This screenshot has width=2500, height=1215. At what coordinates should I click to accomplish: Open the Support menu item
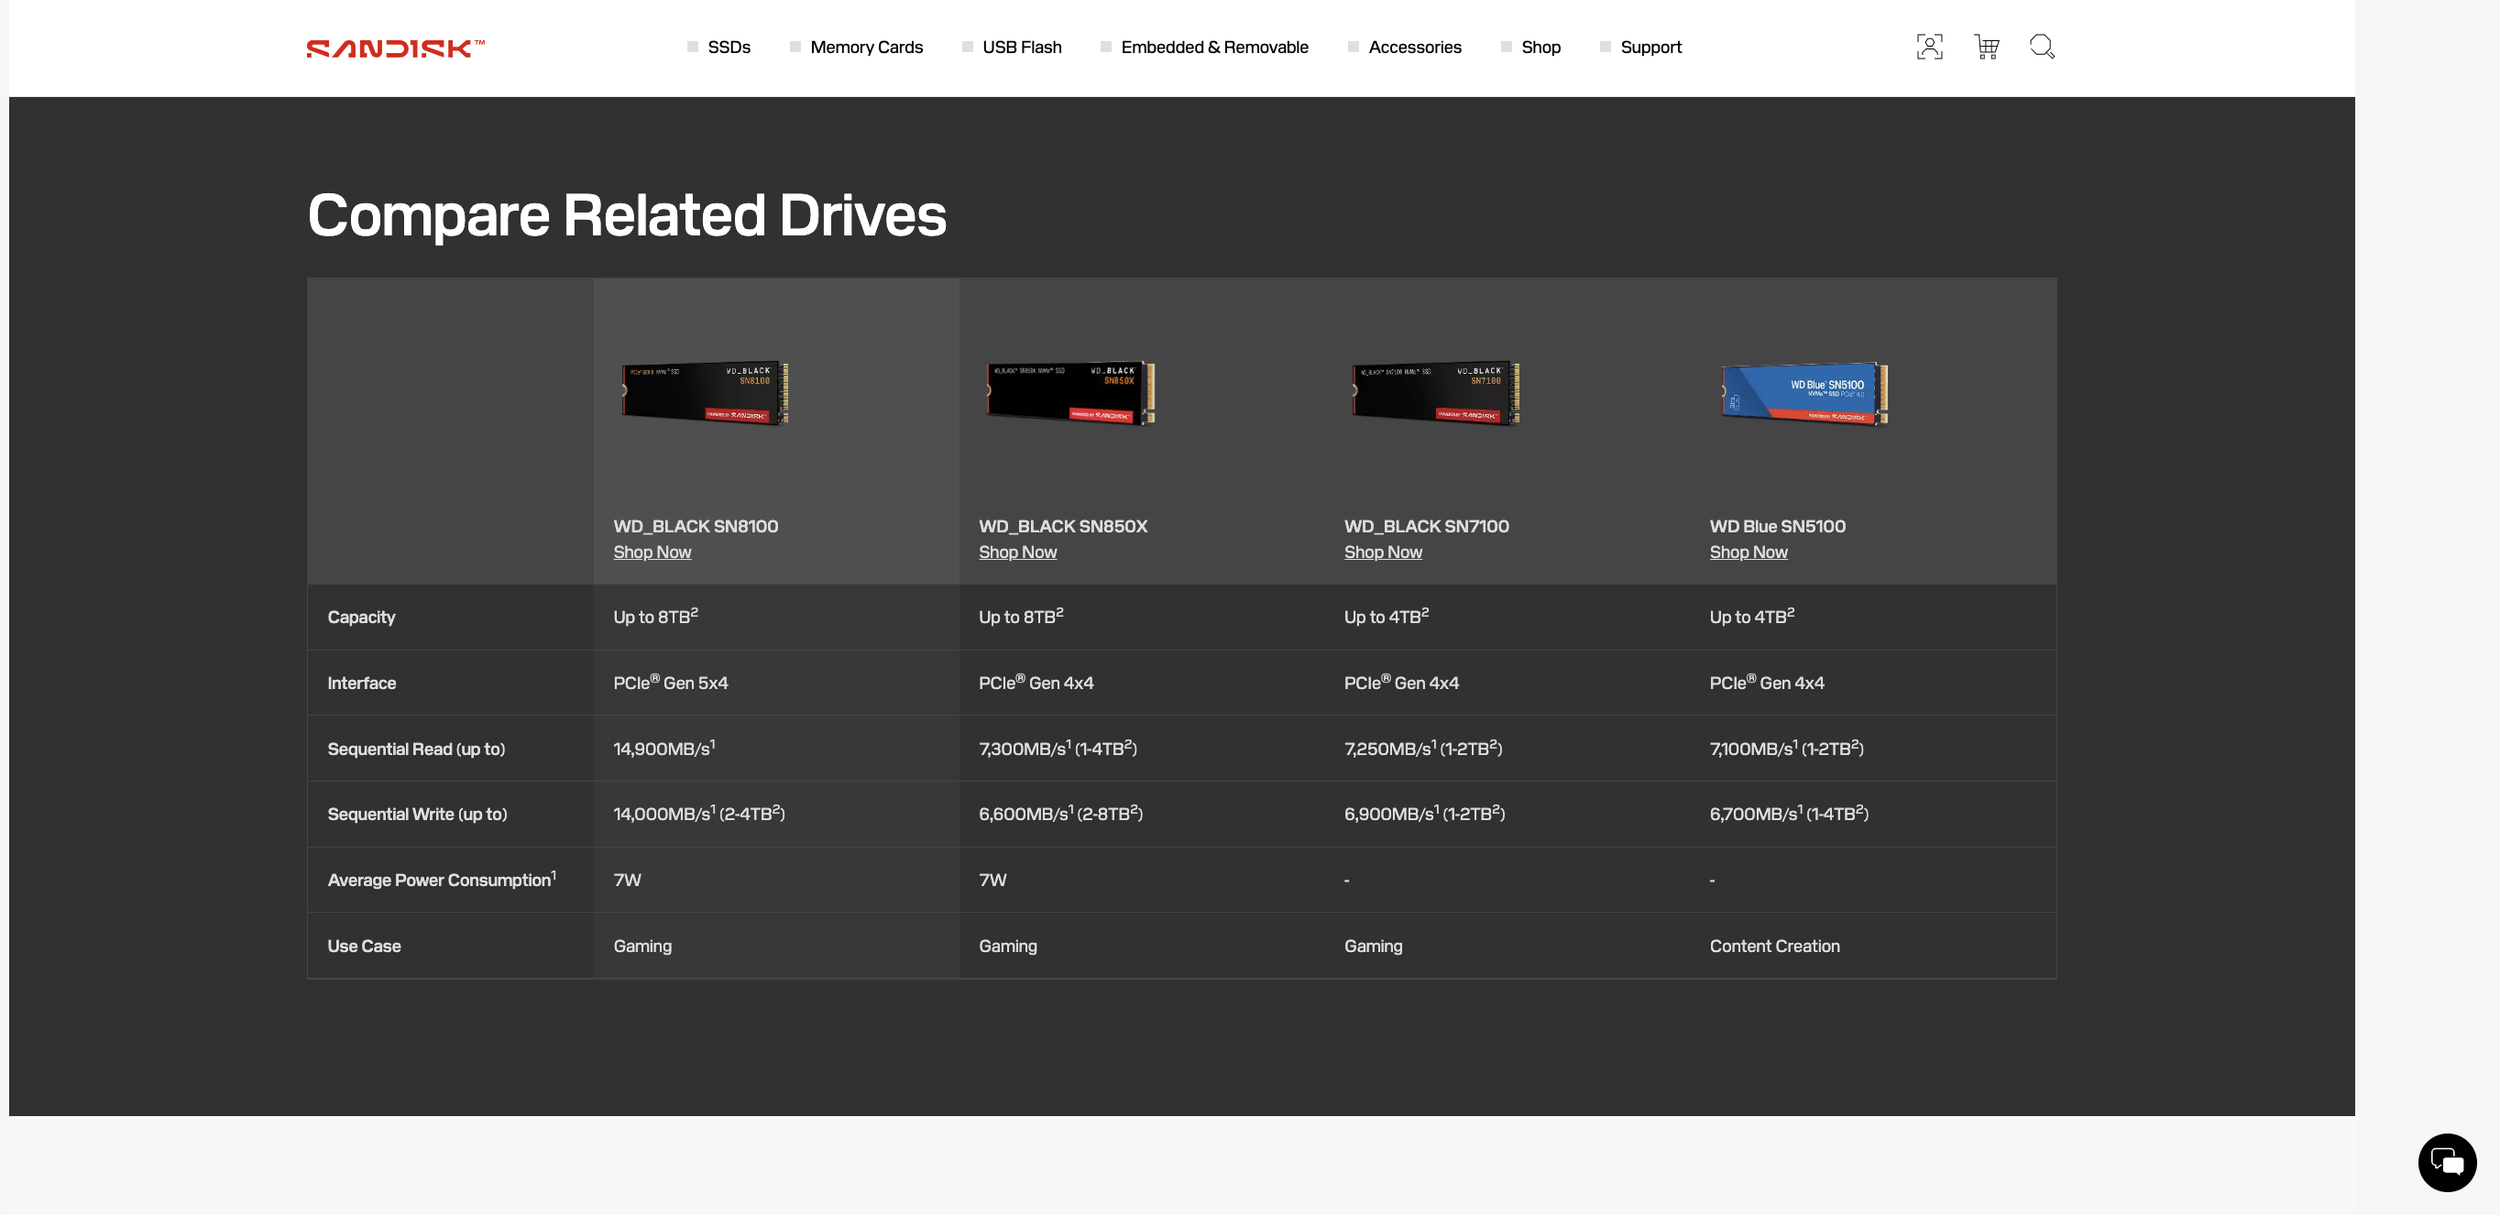click(x=1650, y=47)
